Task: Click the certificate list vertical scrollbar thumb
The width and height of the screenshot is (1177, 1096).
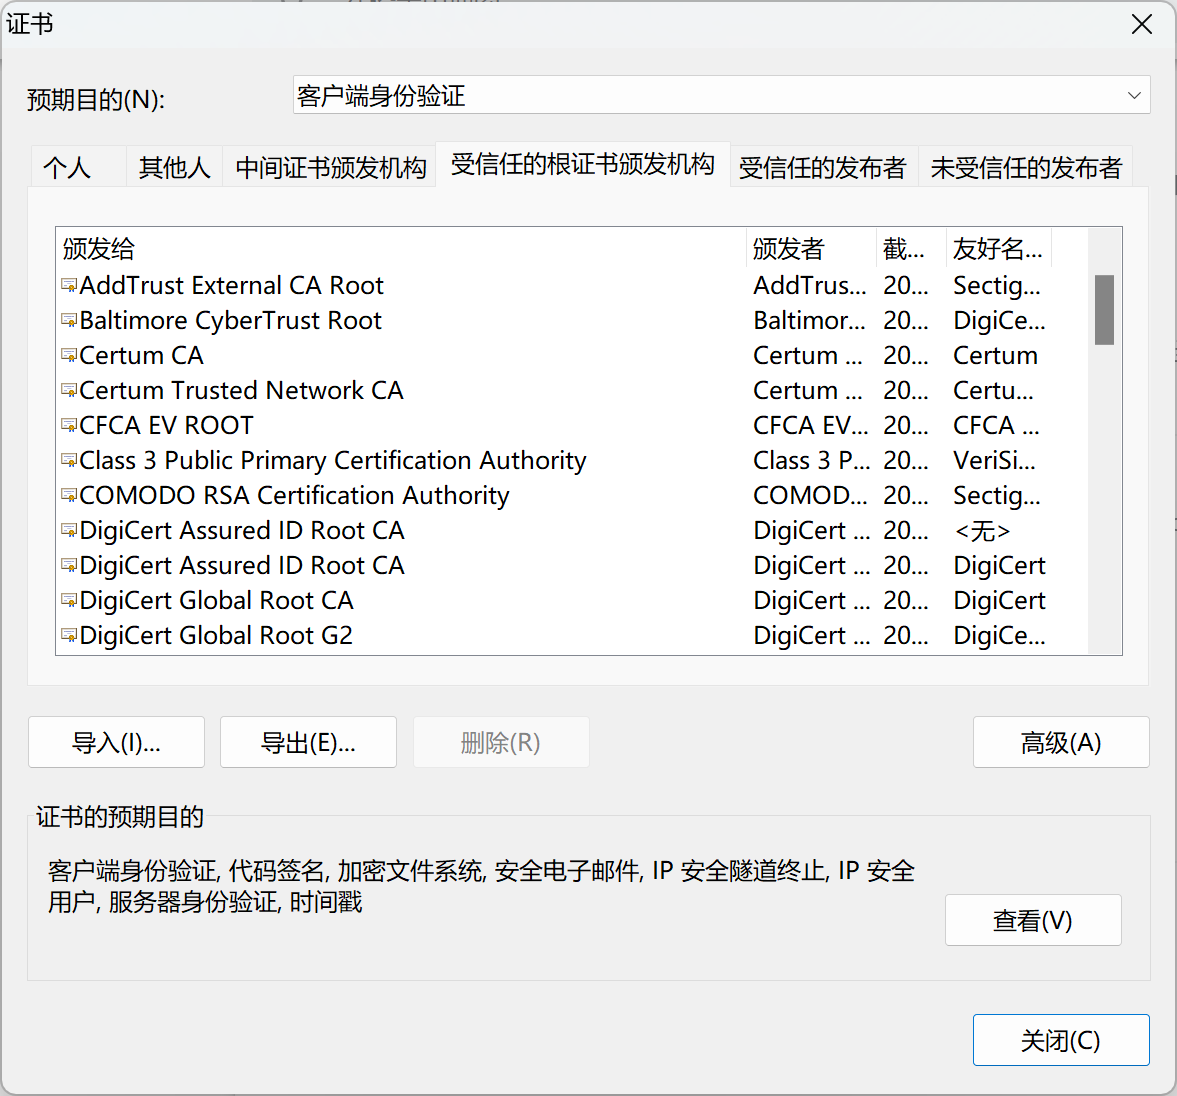Action: tap(1104, 310)
